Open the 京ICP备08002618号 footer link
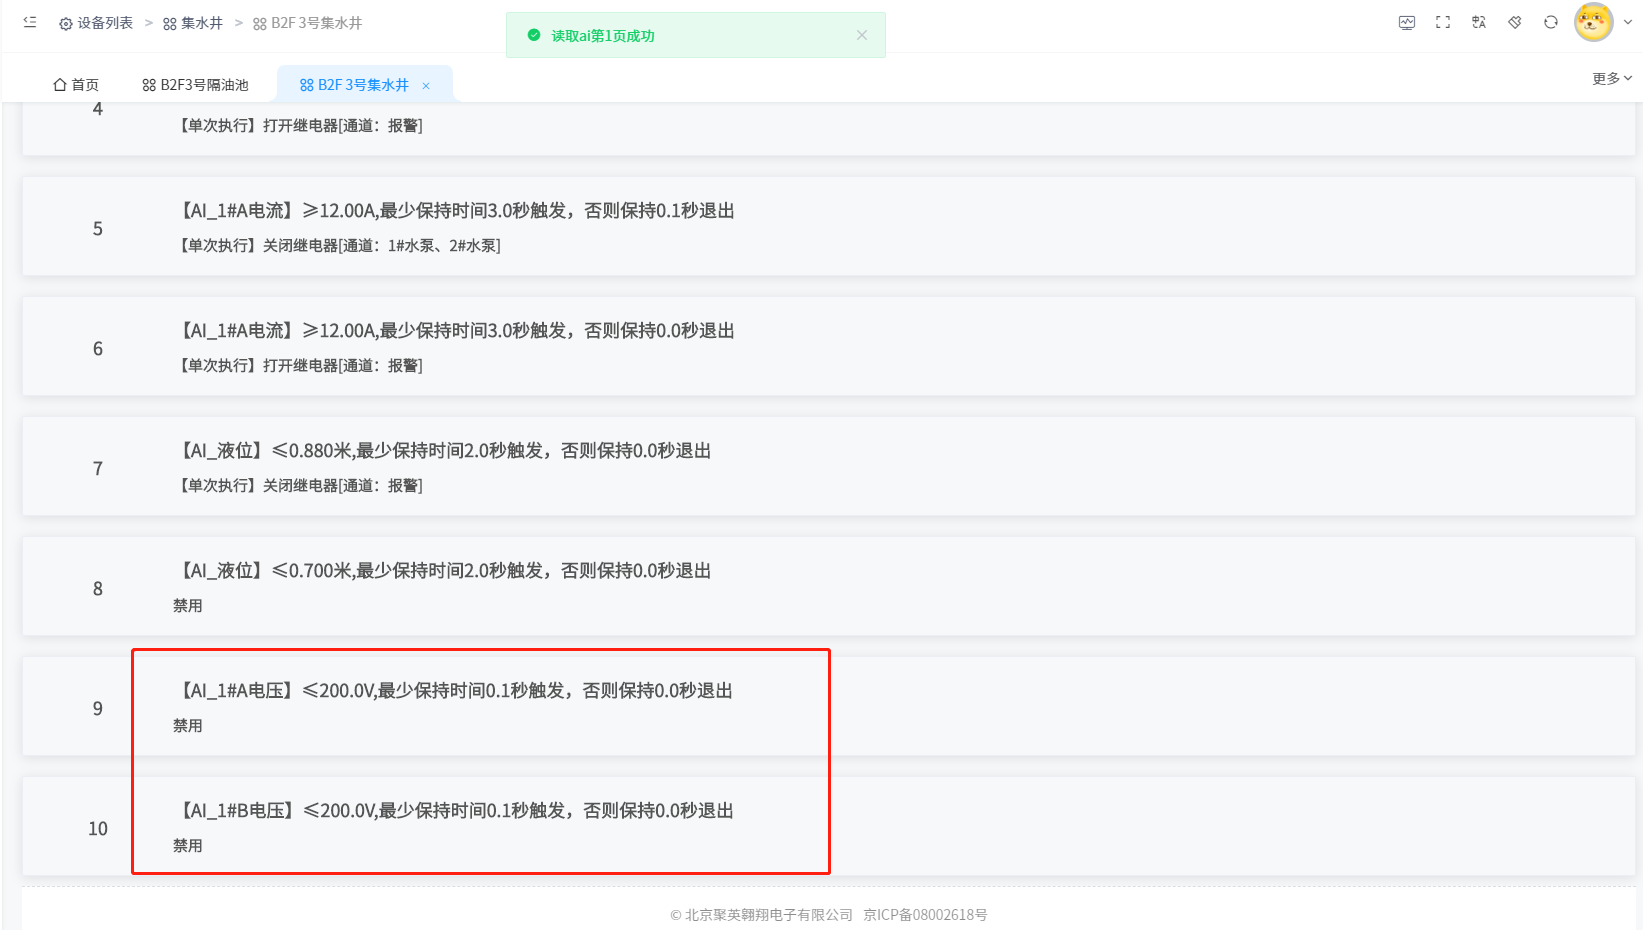Screen dimensions: 1643x930 pyautogui.click(x=925, y=915)
